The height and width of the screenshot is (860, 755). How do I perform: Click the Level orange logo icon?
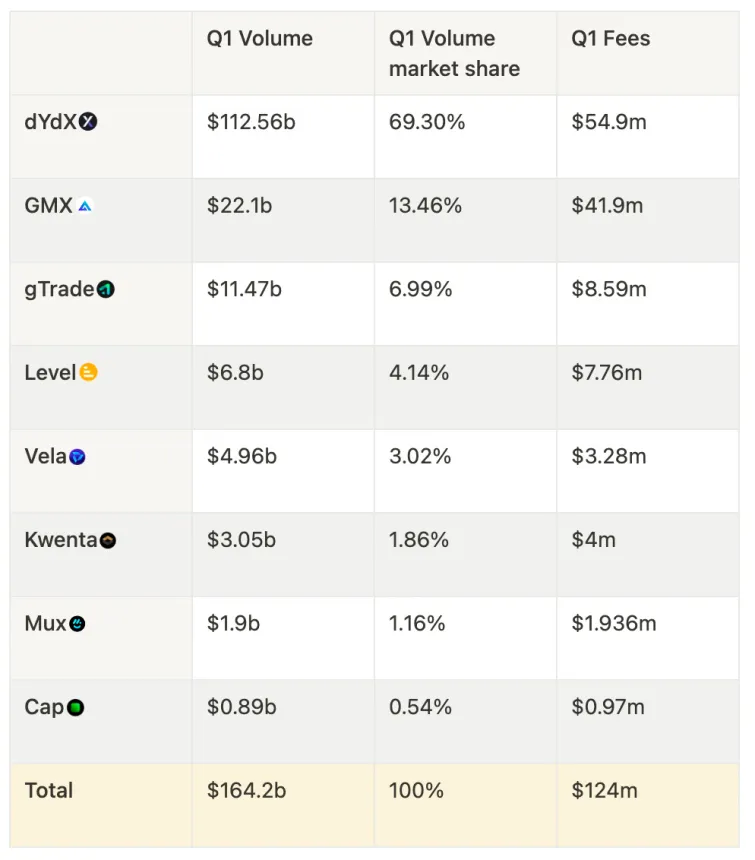click(x=88, y=373)
